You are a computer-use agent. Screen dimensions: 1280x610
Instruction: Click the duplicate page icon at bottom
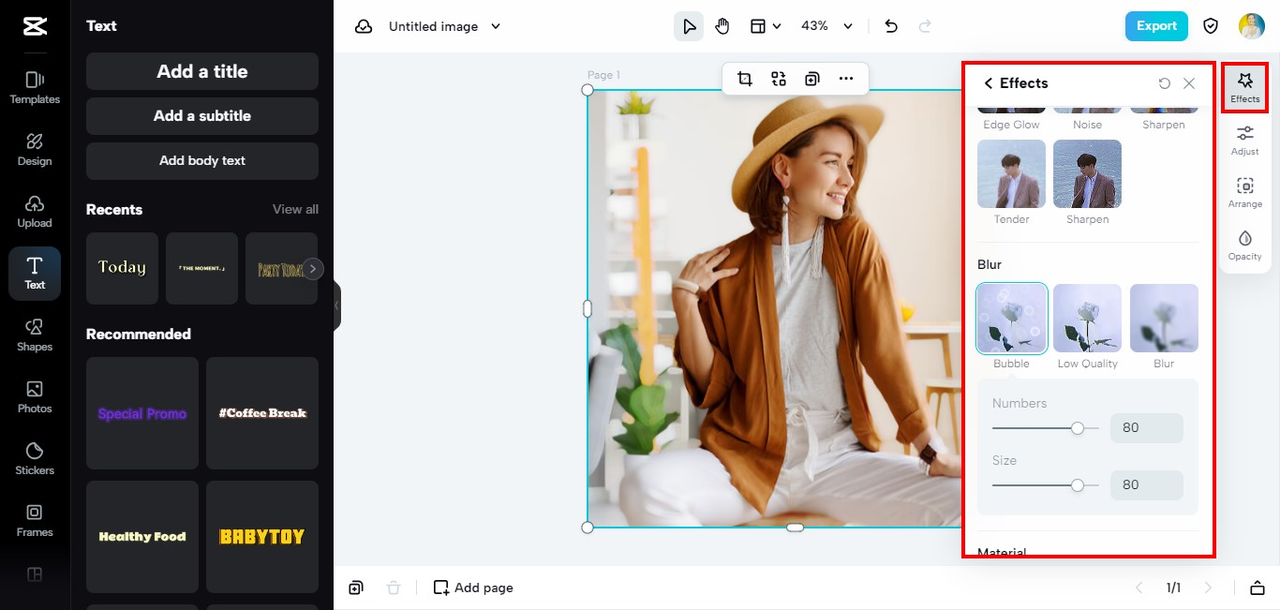pos(356,588)
